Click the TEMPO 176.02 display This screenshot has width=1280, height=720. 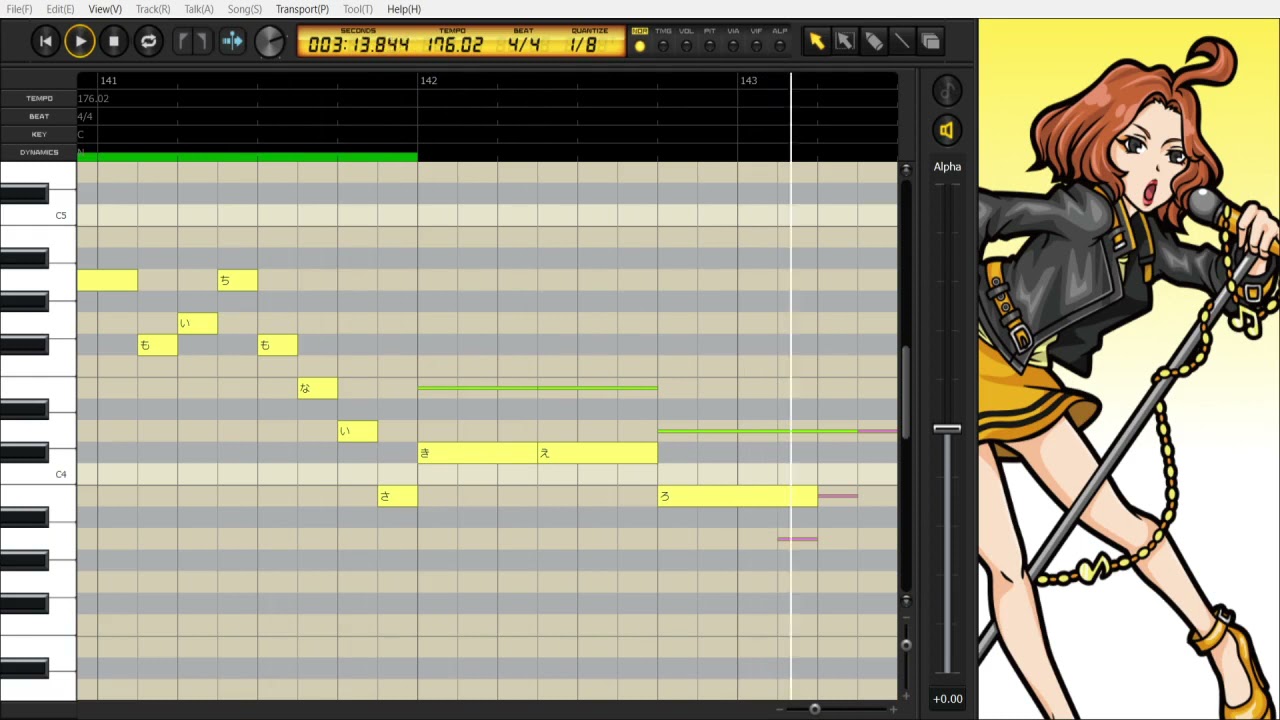tap(455, 41)
